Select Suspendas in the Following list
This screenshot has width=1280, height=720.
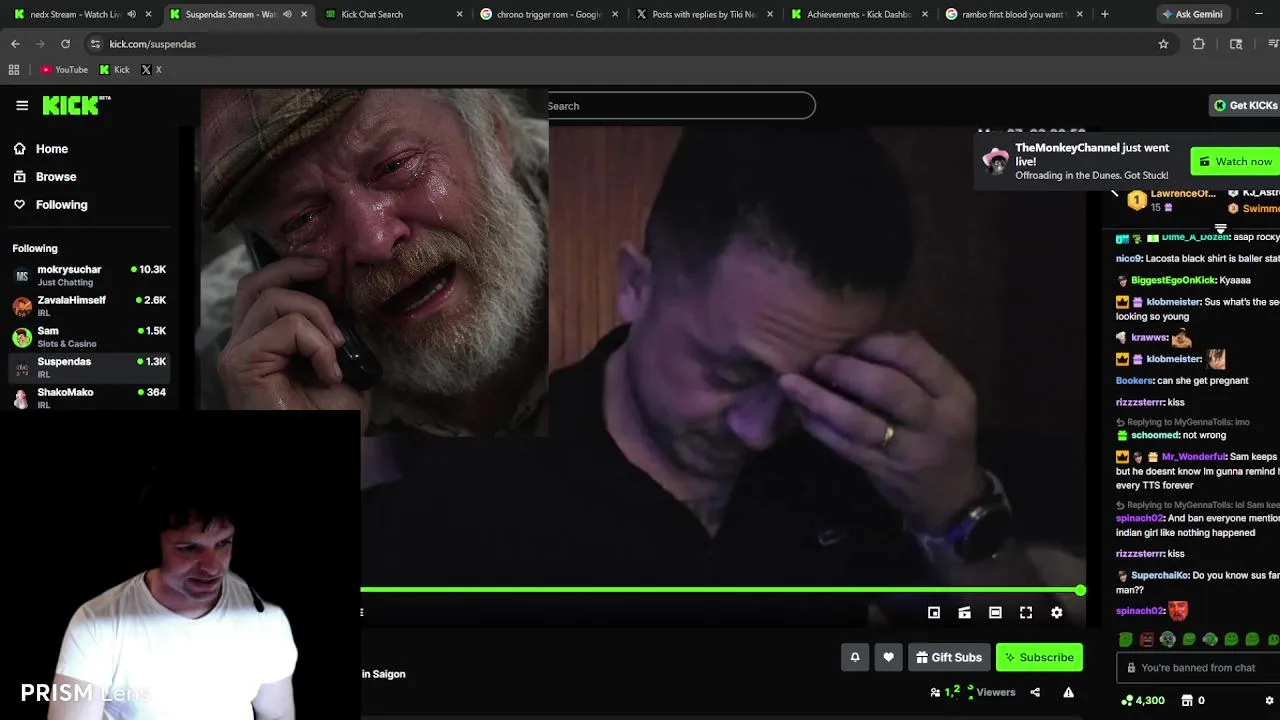coord(89,367)
